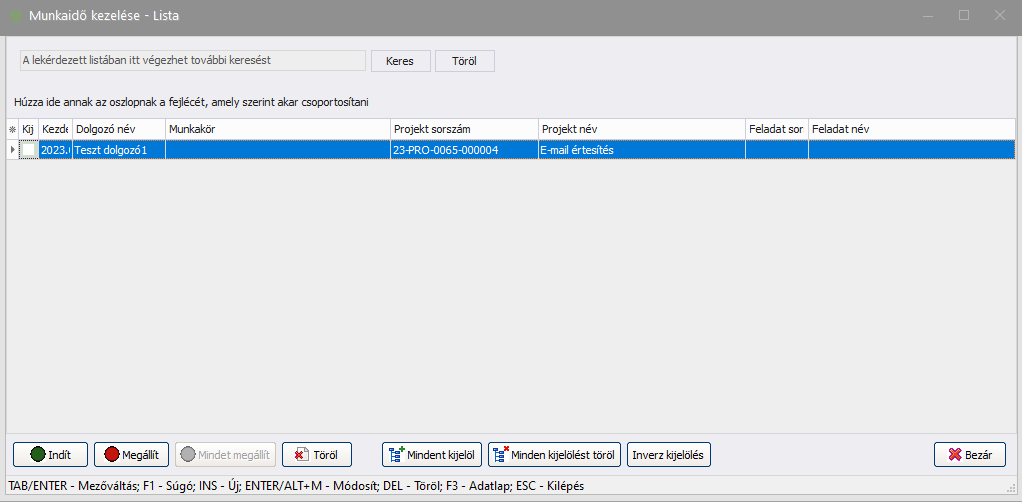Viewport: 1022px width, 503px height.
Task: Invert selection with Inverz kijelölés button
Action: 668,454
